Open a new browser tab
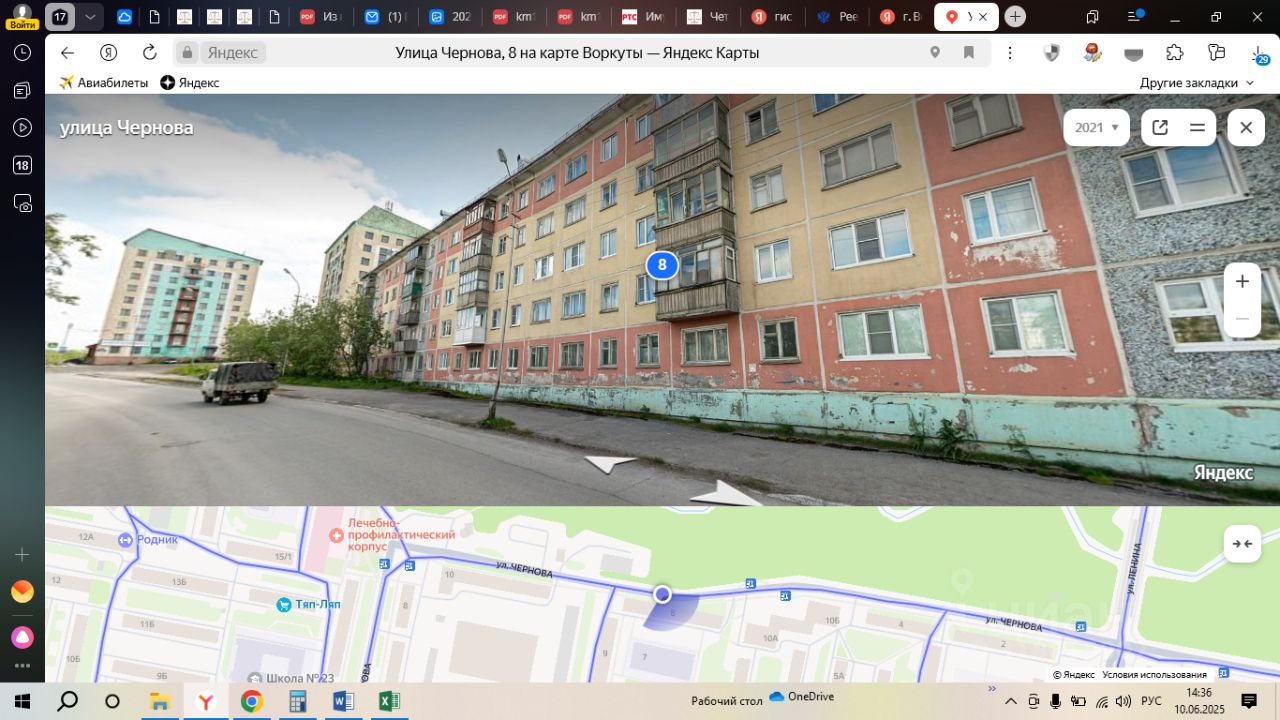The height and width of the screenshot is (720, 1280). (x=1015, y=17)
